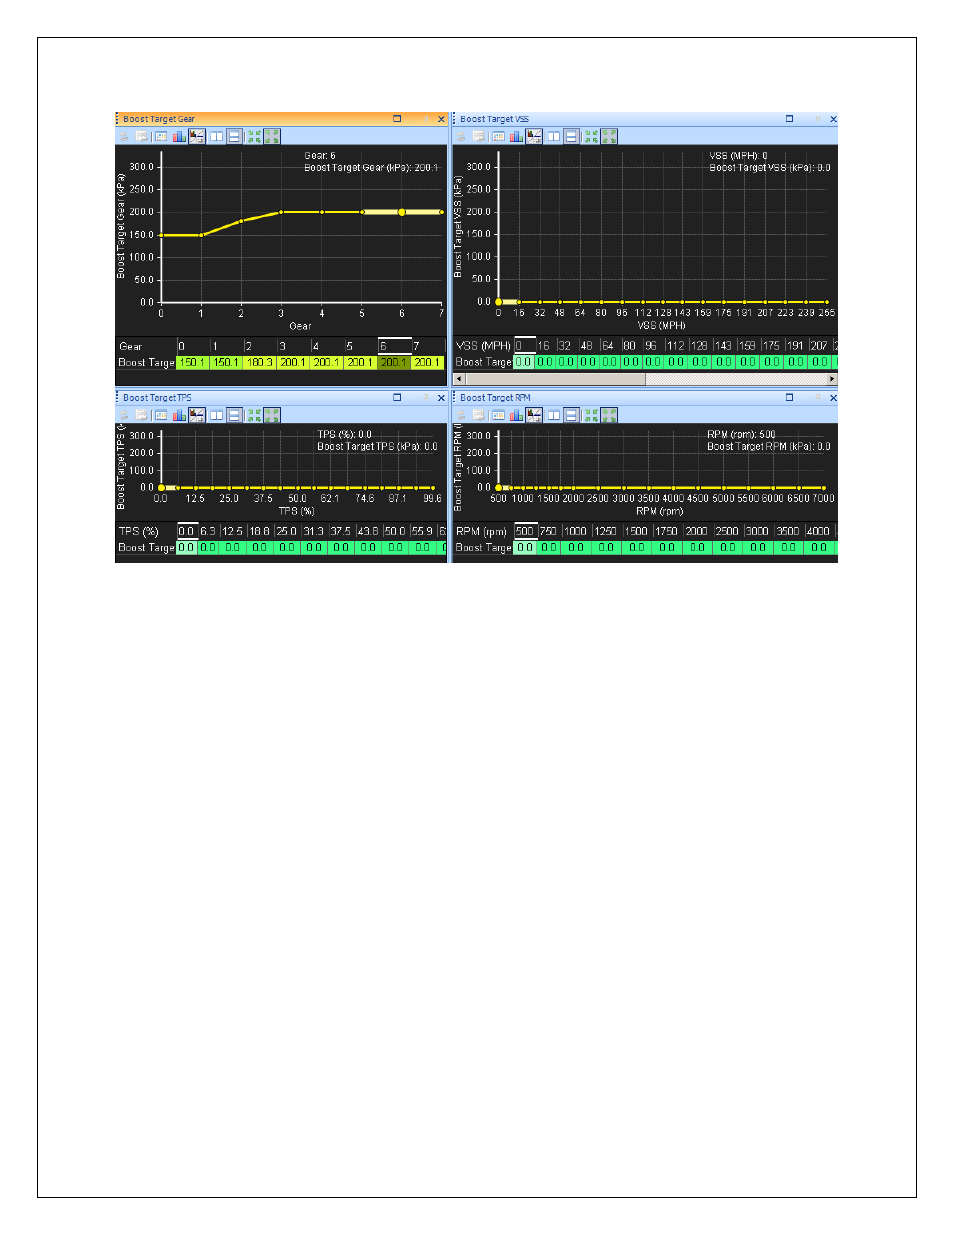Click expand-arrows icon in Boost Target Gear toolbar
This screenshot has width=954, height=1235.
pyautogui.click(x=272, y=136)
